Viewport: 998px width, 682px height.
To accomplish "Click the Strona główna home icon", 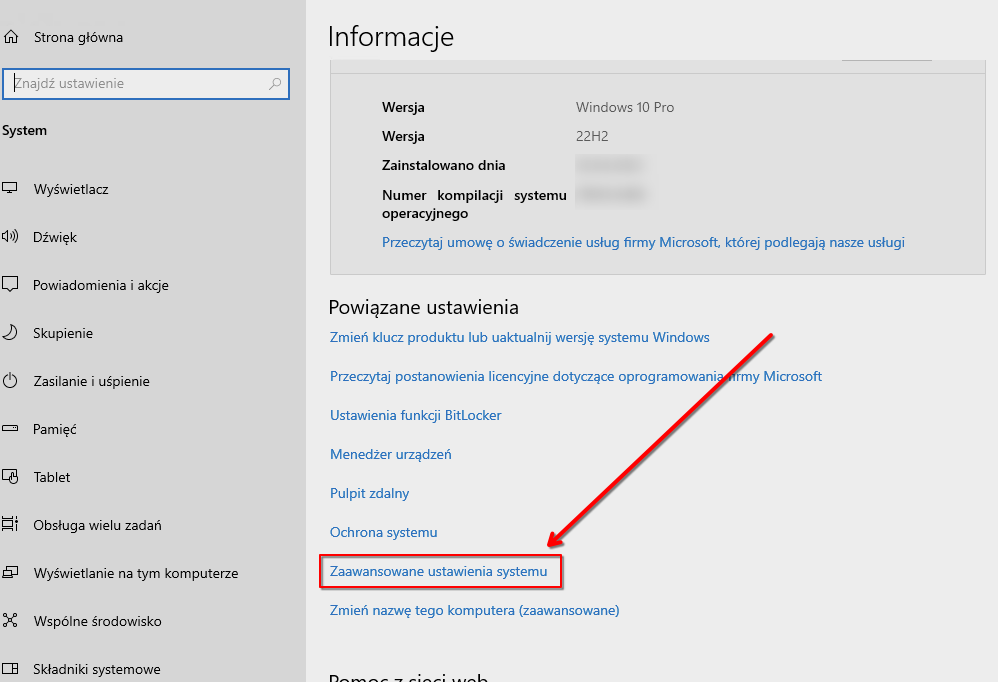I will click(10, 38).
